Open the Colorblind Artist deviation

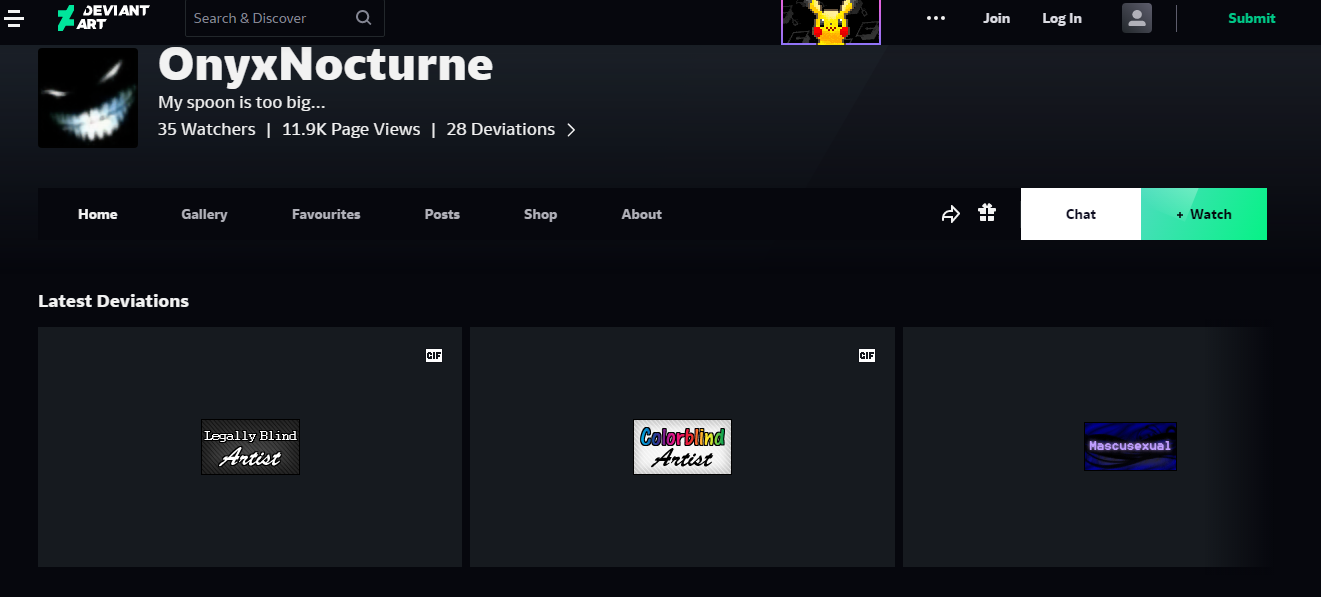(x=682, y=447)
